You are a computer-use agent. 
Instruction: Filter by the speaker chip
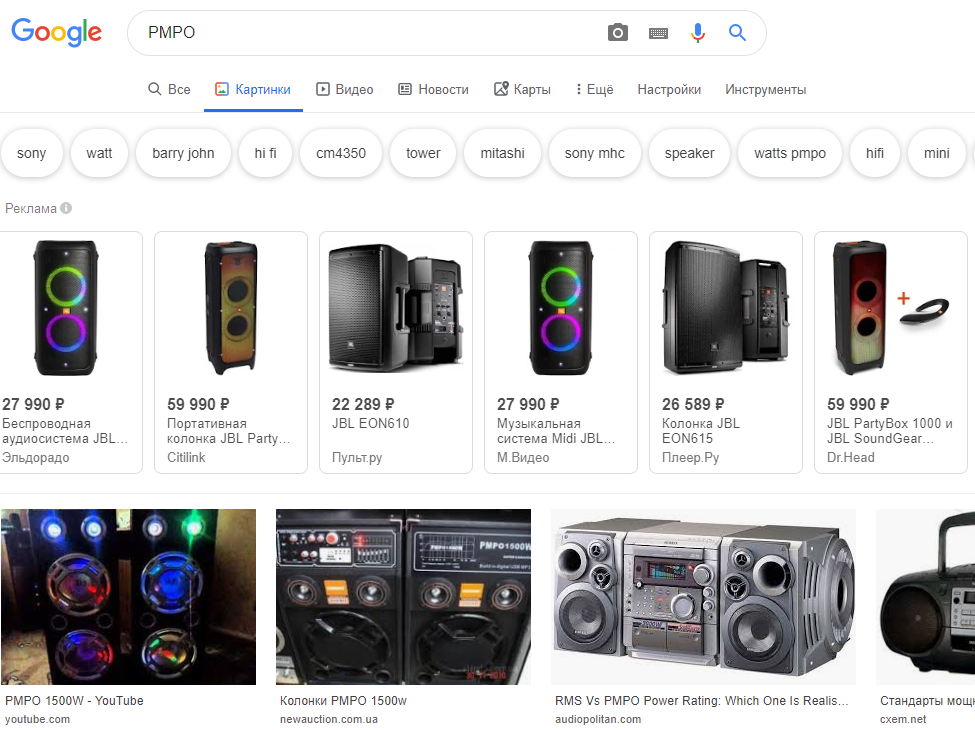pos(690,153)
